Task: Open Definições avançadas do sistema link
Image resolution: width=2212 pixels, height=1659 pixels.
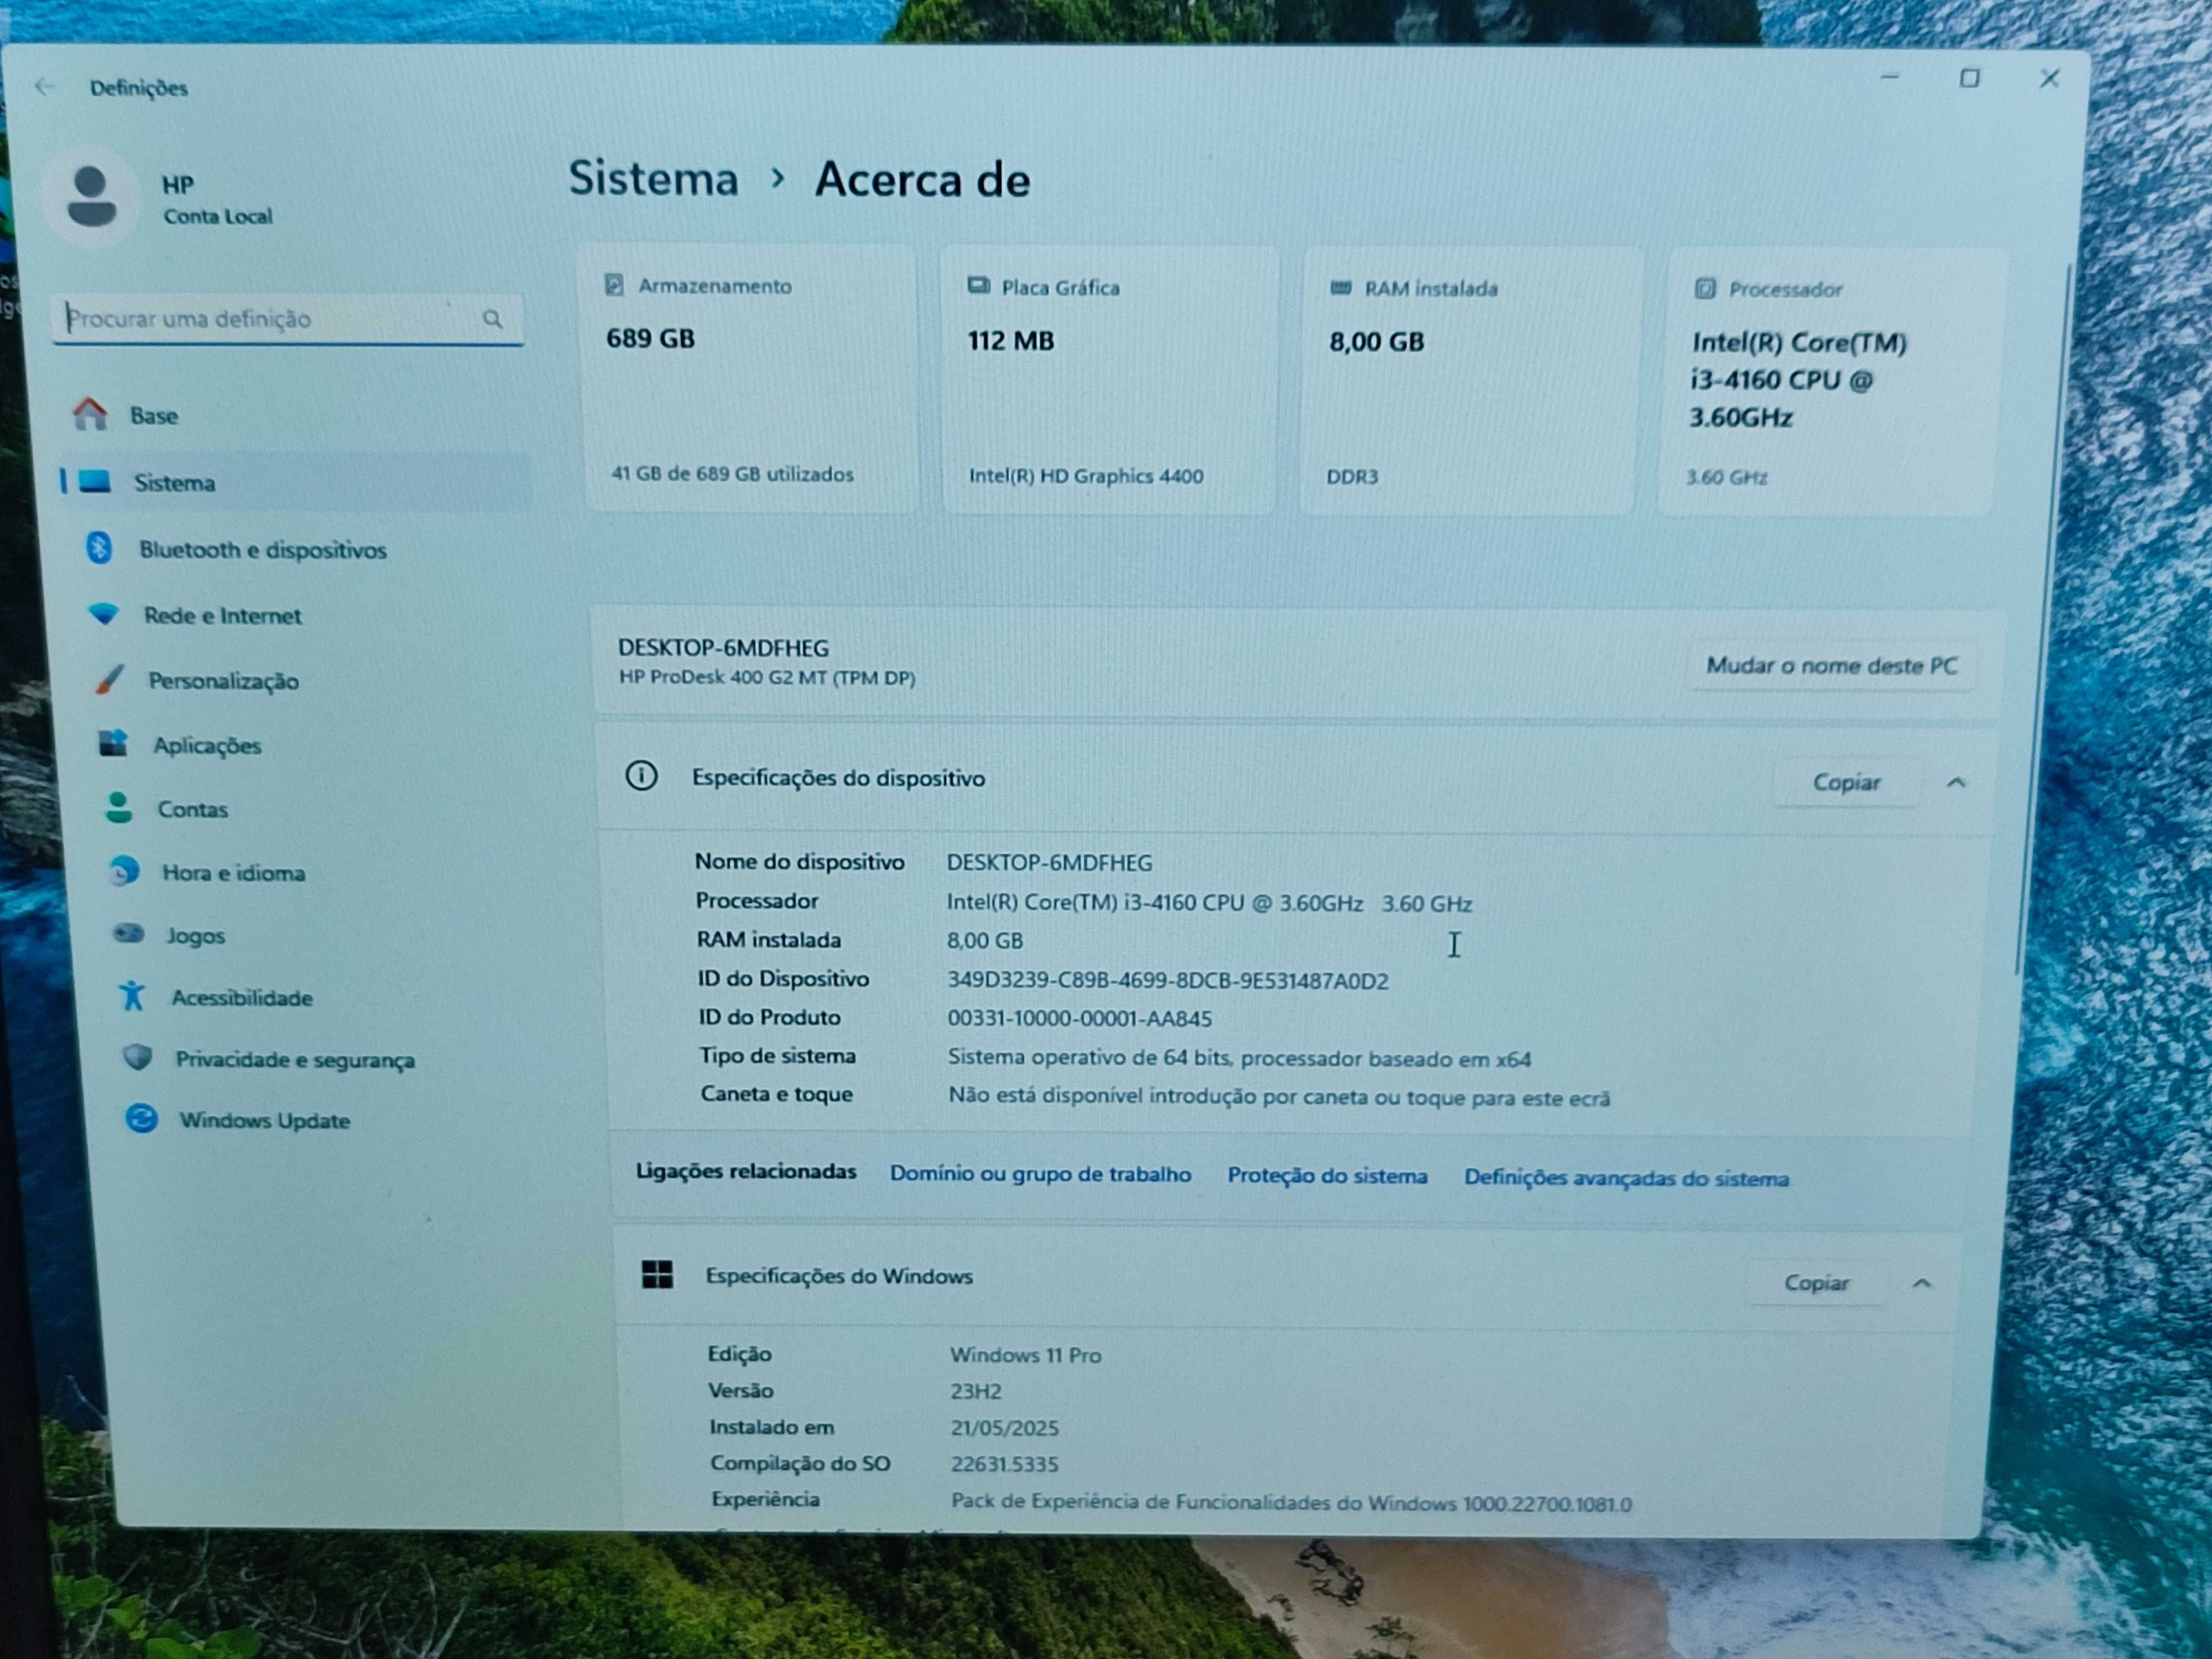Action: click(x=1626, y=1178)
